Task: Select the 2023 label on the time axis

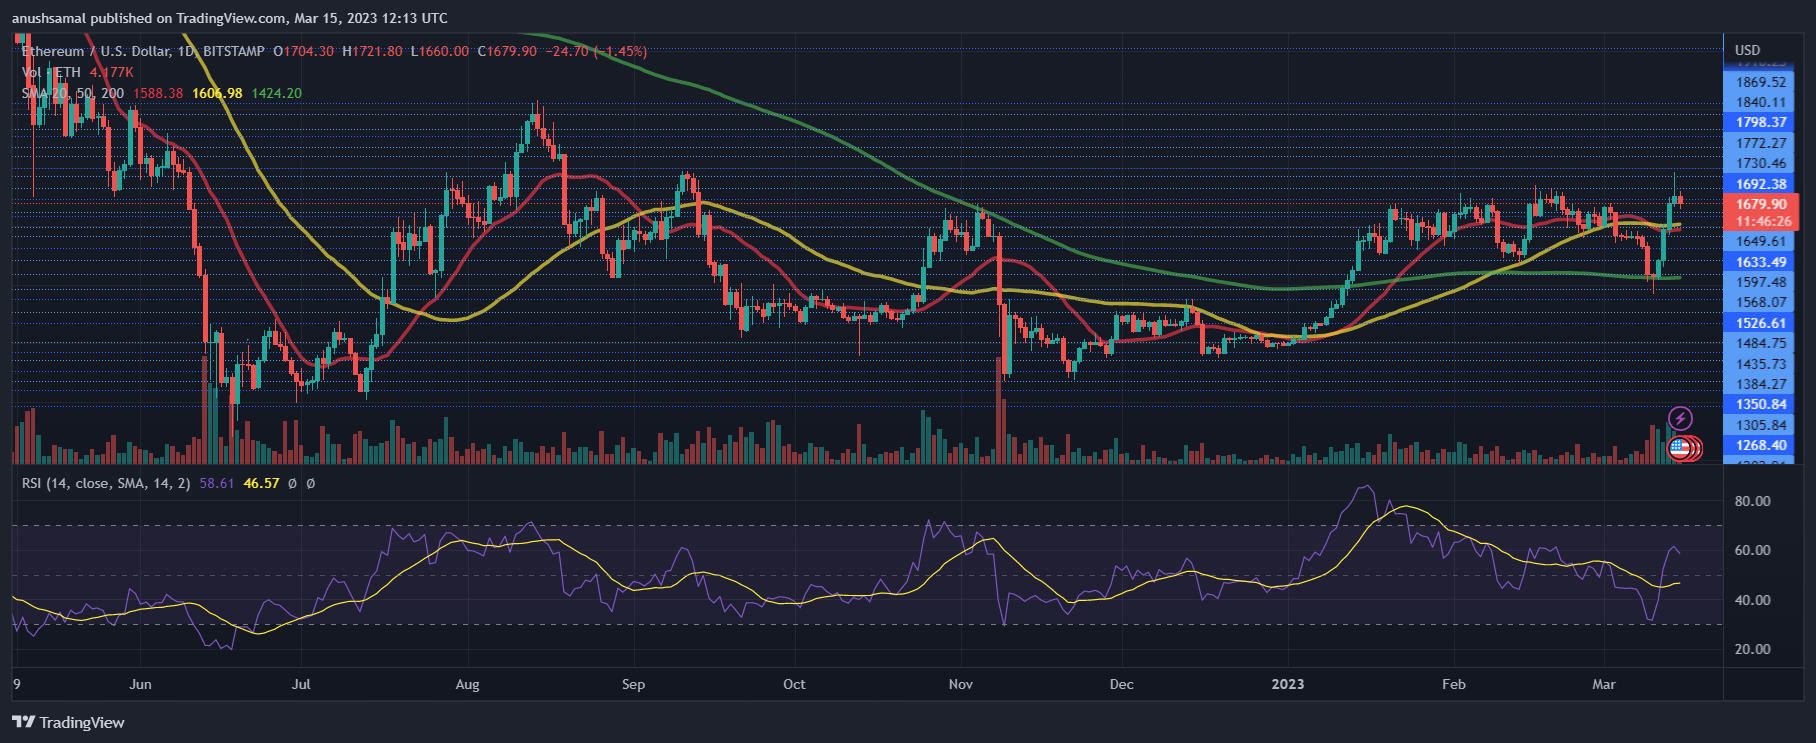Action: (x=1287, y=684)
